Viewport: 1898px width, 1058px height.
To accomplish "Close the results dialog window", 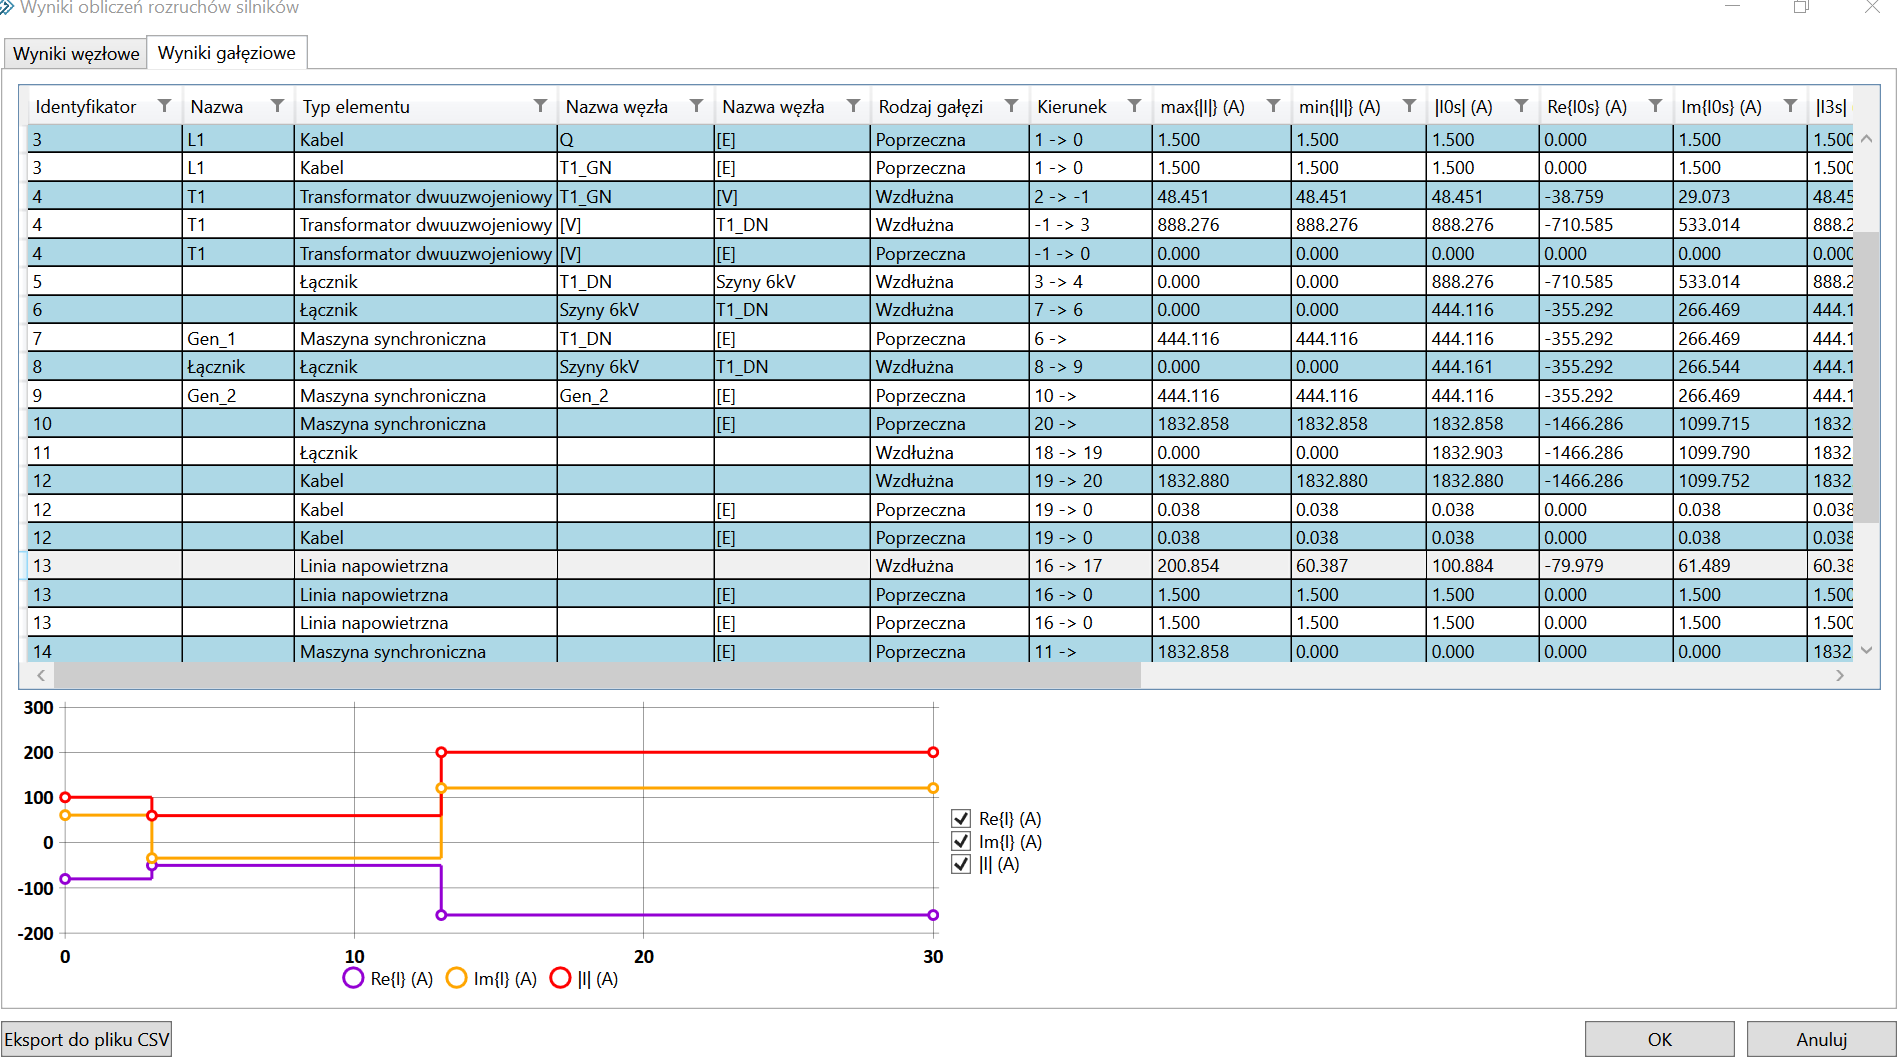I will (1872, 7).
